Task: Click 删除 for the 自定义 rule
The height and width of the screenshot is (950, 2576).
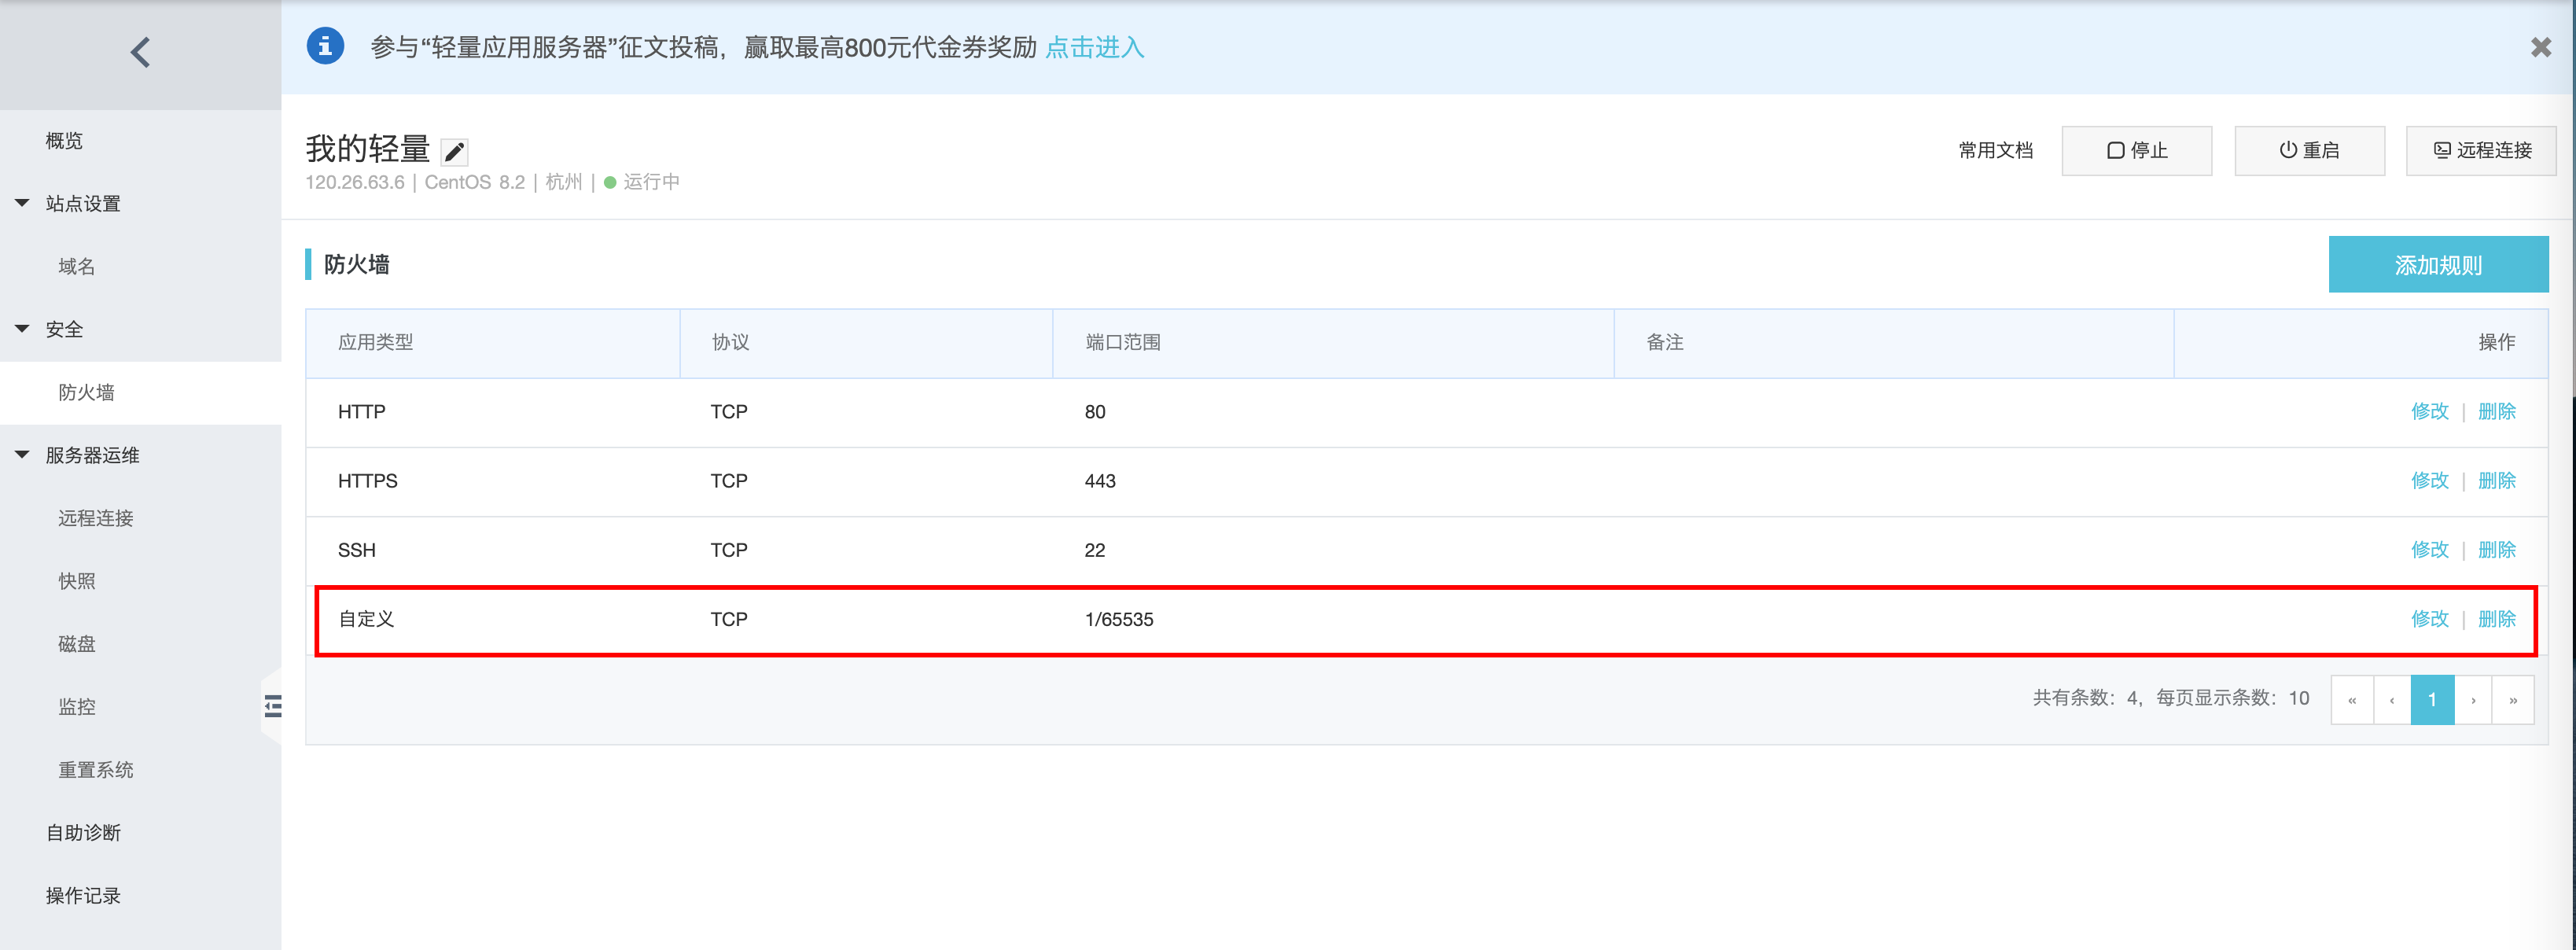Action: tap(2496, 619)
